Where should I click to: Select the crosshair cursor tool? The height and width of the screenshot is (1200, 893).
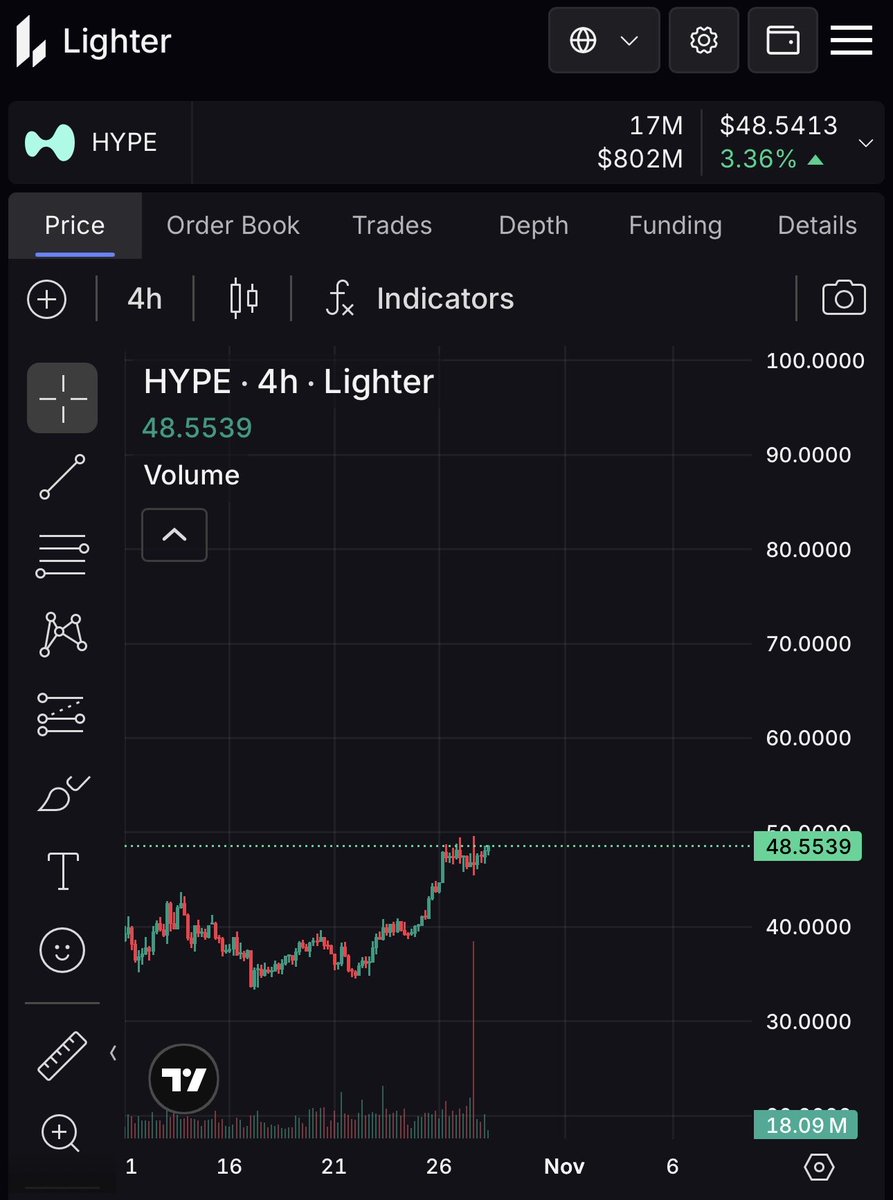tap(62, 398)
